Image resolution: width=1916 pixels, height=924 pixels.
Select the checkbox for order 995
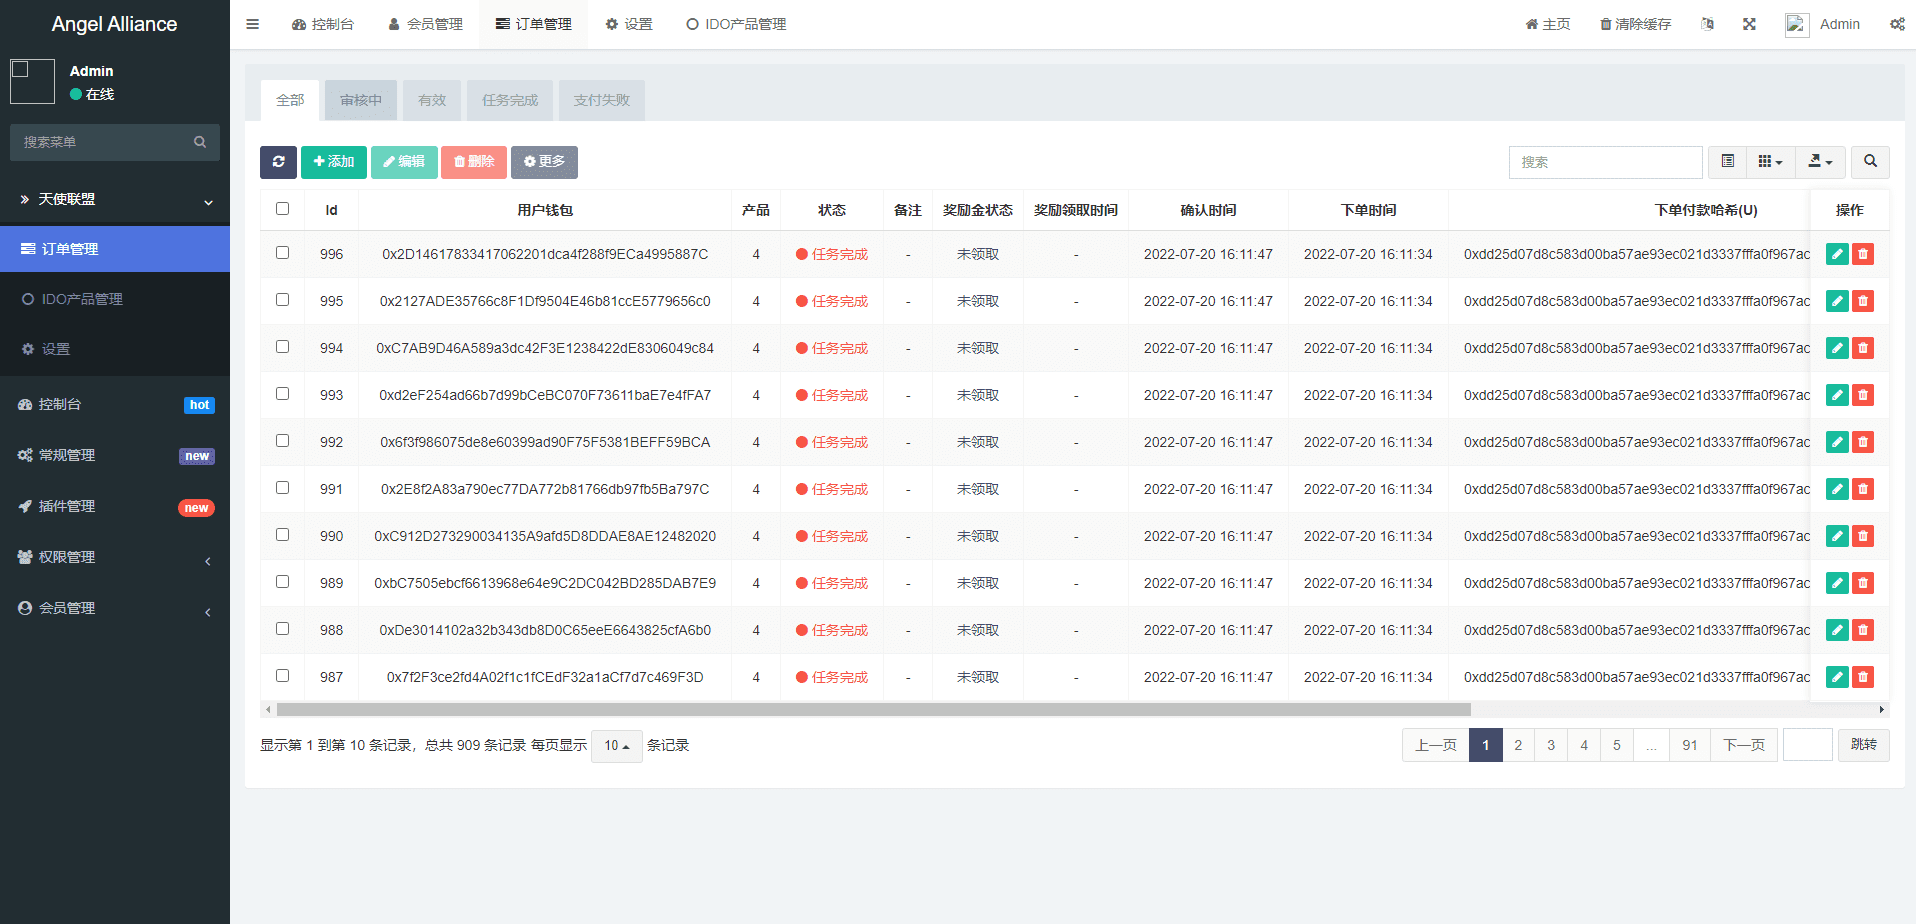click(x=282, y=300)
